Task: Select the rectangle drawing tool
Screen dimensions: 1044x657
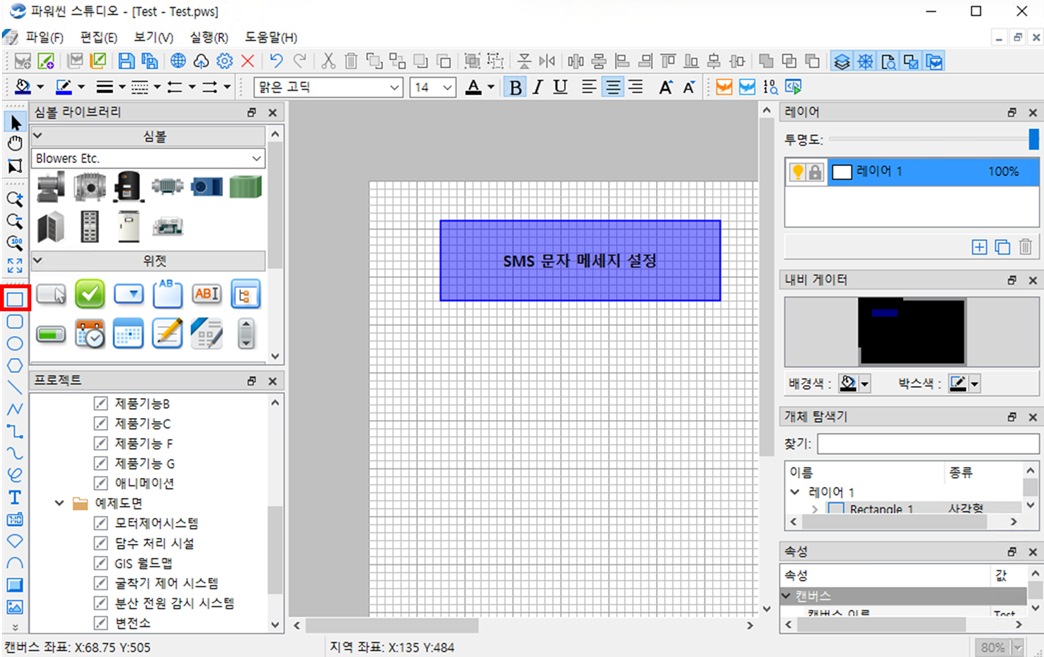Action: click(x=15, y=298)
